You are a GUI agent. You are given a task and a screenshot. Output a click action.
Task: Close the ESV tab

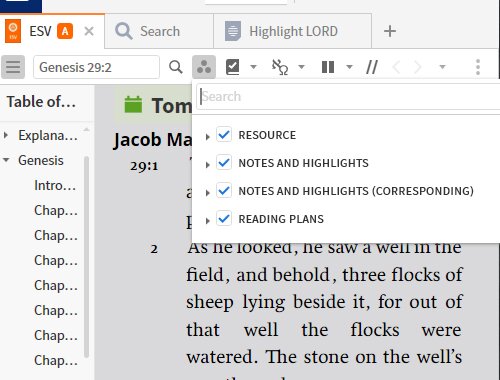pos(89,31)
